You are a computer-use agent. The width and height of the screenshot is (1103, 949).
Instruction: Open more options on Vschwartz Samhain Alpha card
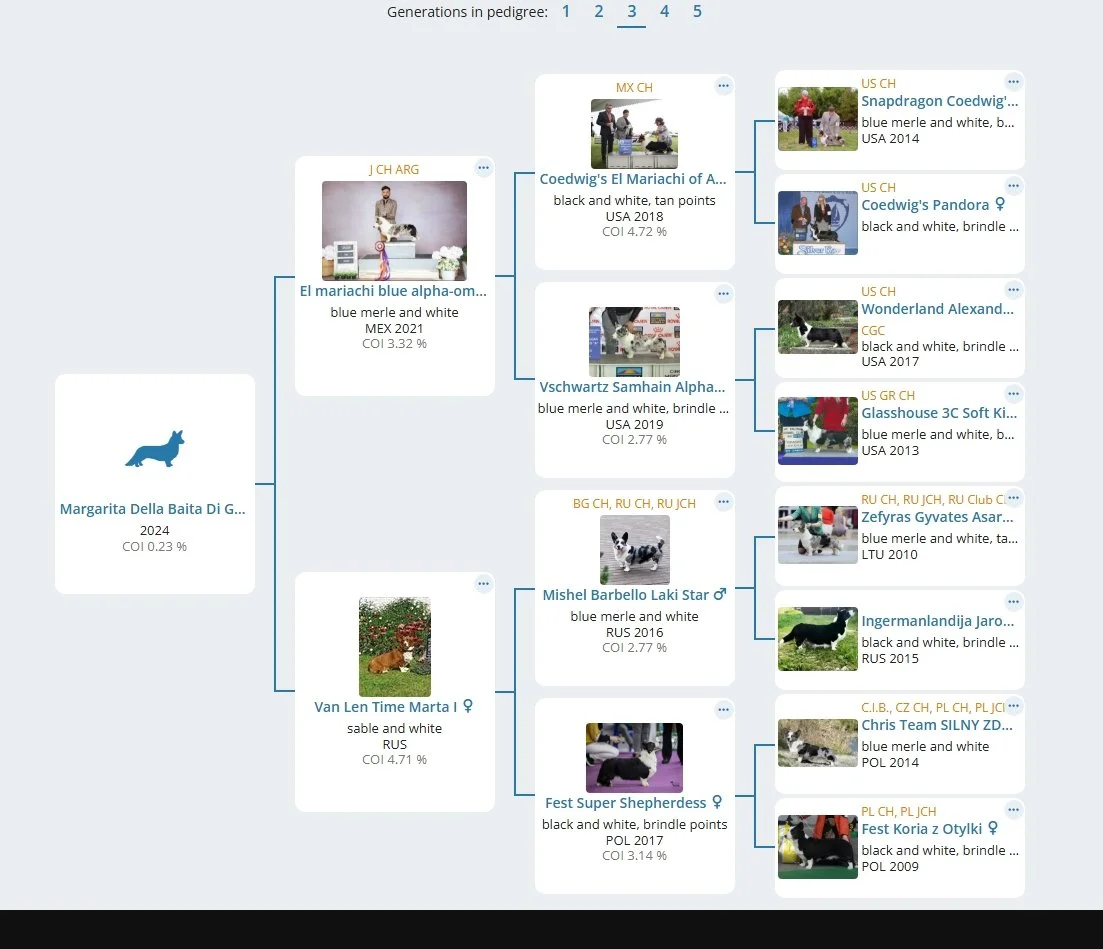click(x=723, y=294)
